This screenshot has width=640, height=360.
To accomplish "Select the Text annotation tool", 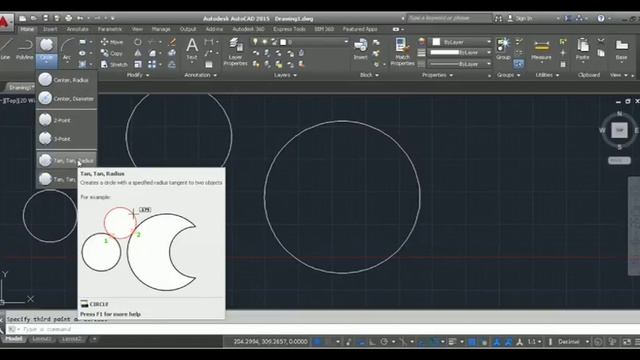I will click(192, 49).
